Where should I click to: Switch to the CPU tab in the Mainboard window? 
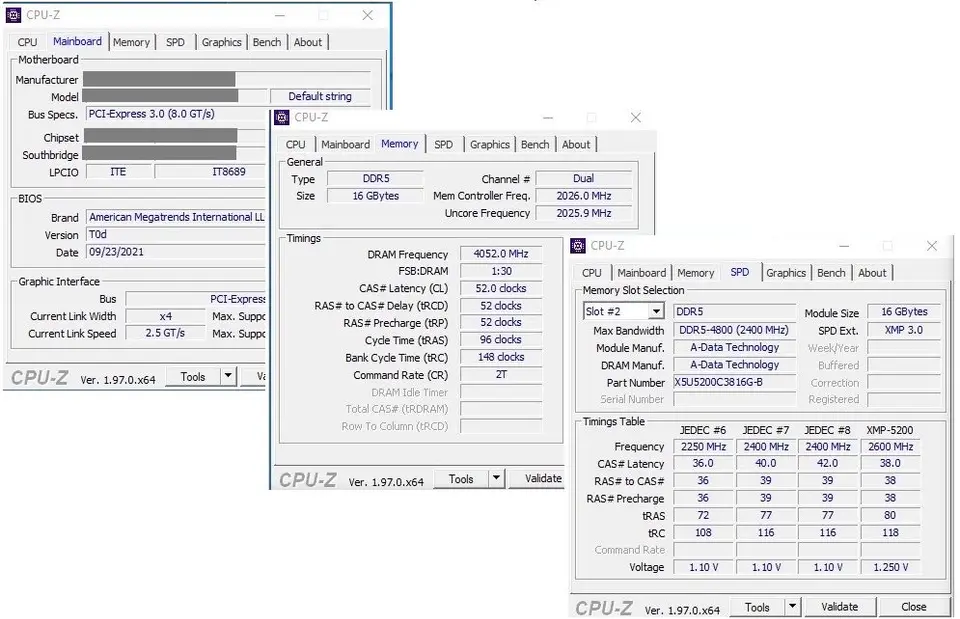coord(25,42)
